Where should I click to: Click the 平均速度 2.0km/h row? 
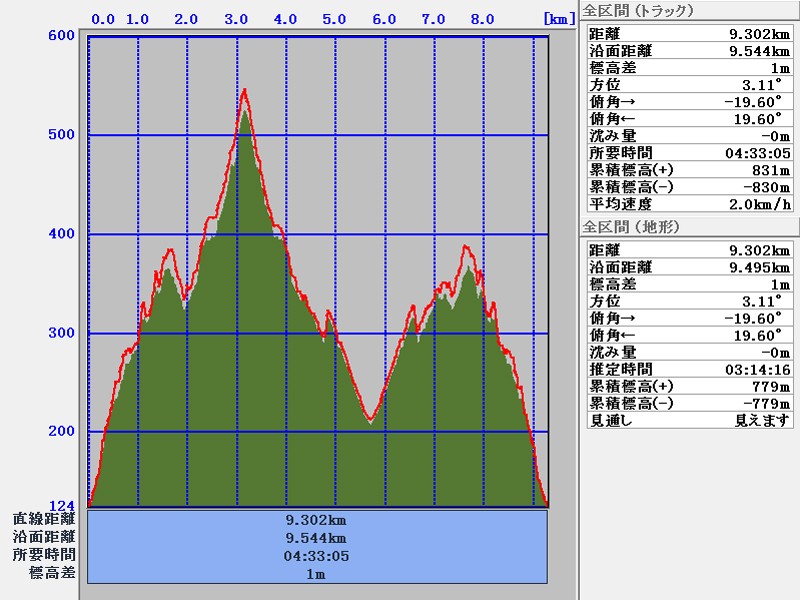tap(689, 204)
